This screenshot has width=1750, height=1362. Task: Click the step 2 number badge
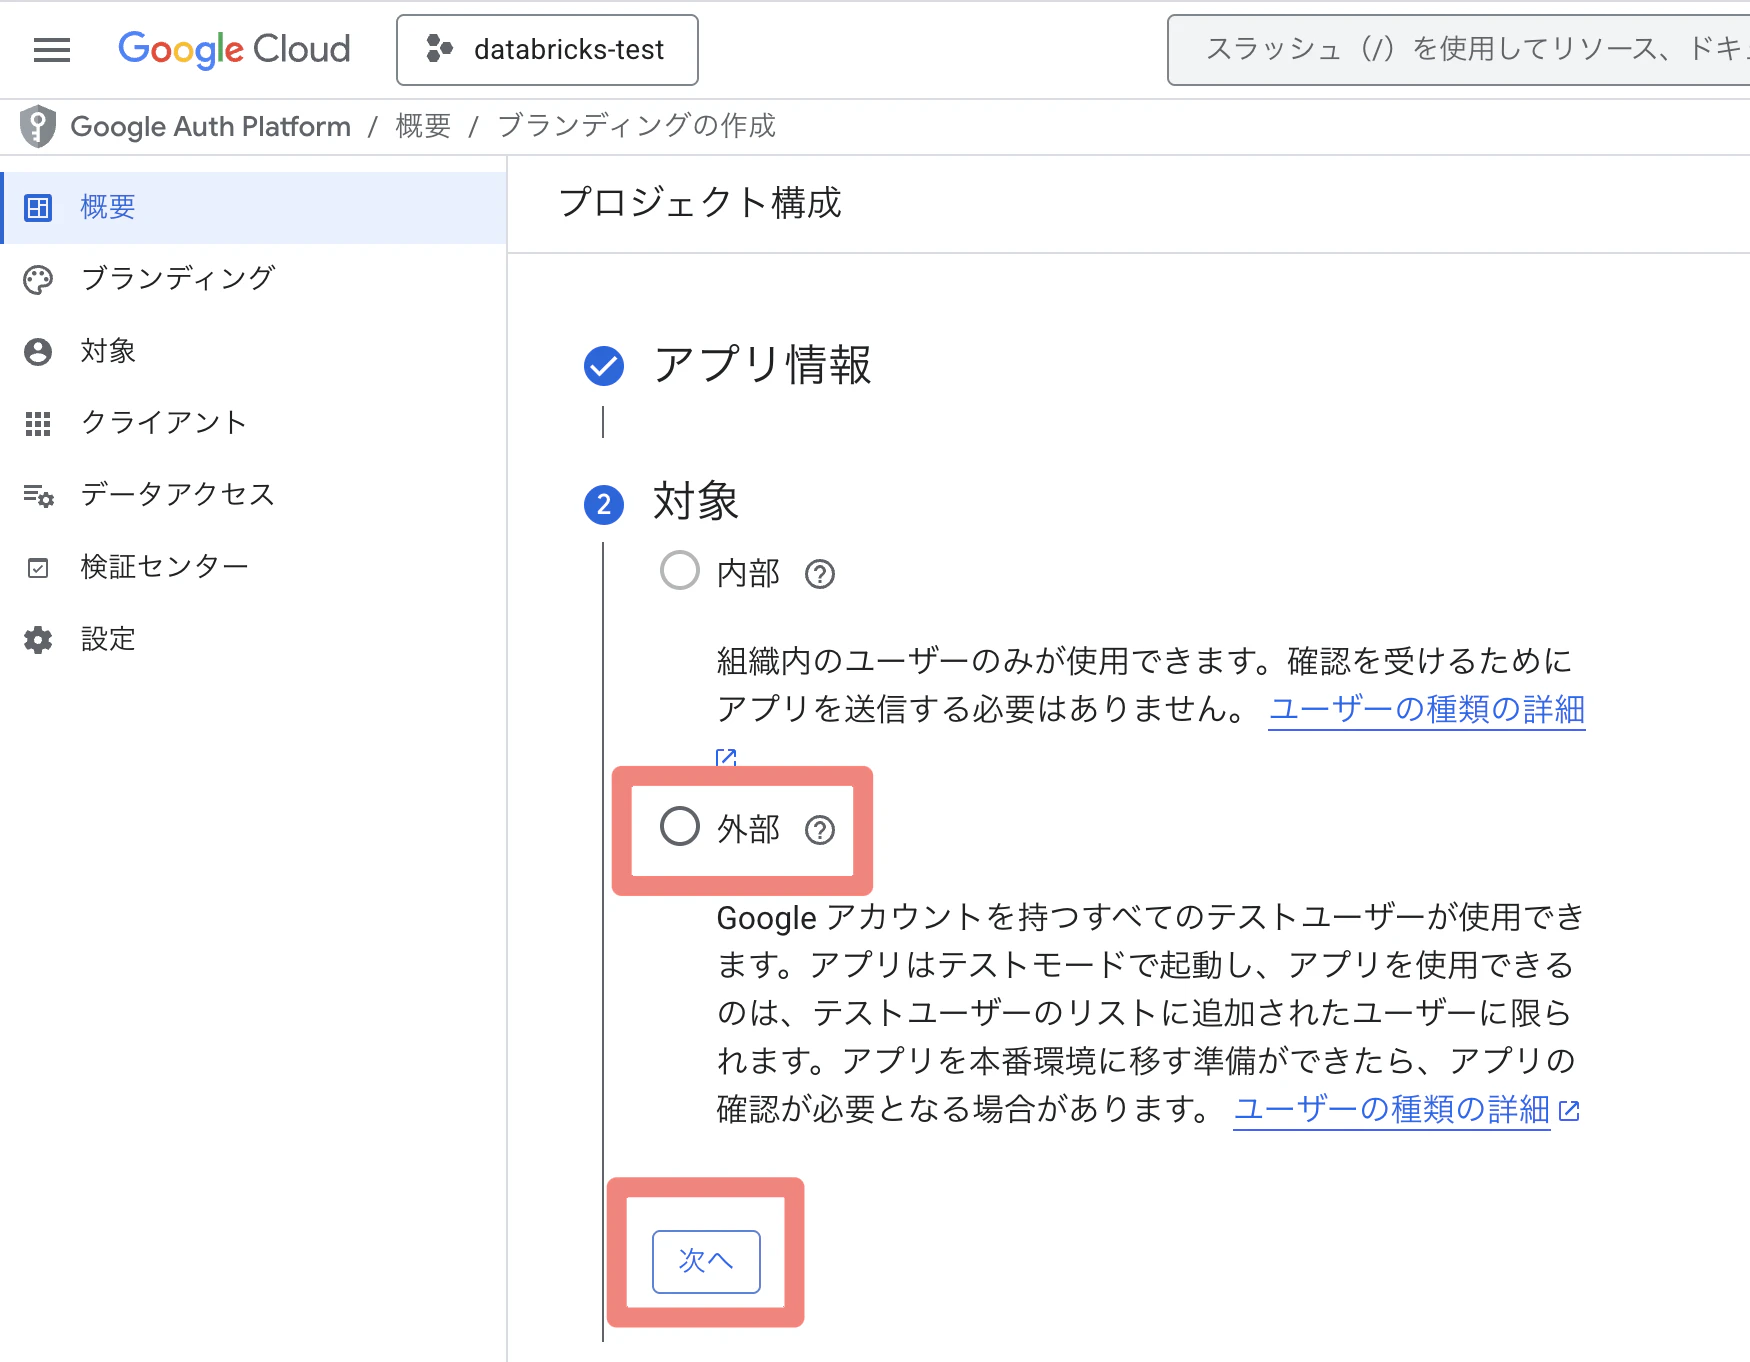tap(604, 504)
